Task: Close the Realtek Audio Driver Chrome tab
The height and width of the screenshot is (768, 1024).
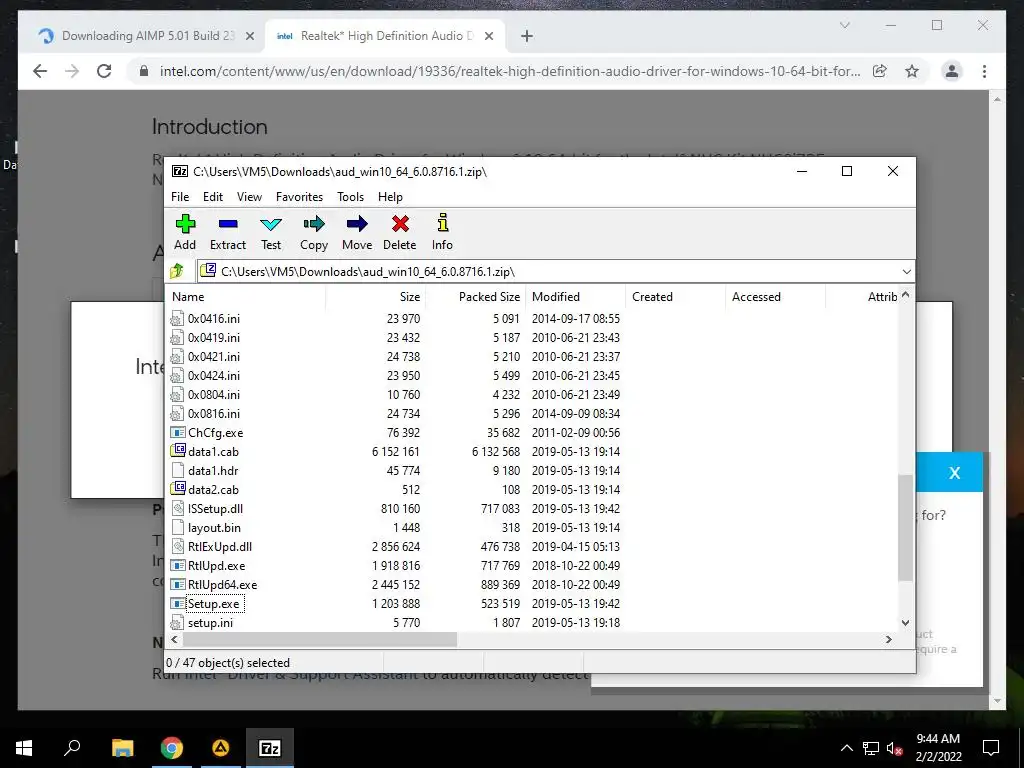Action: click(488, 36)
